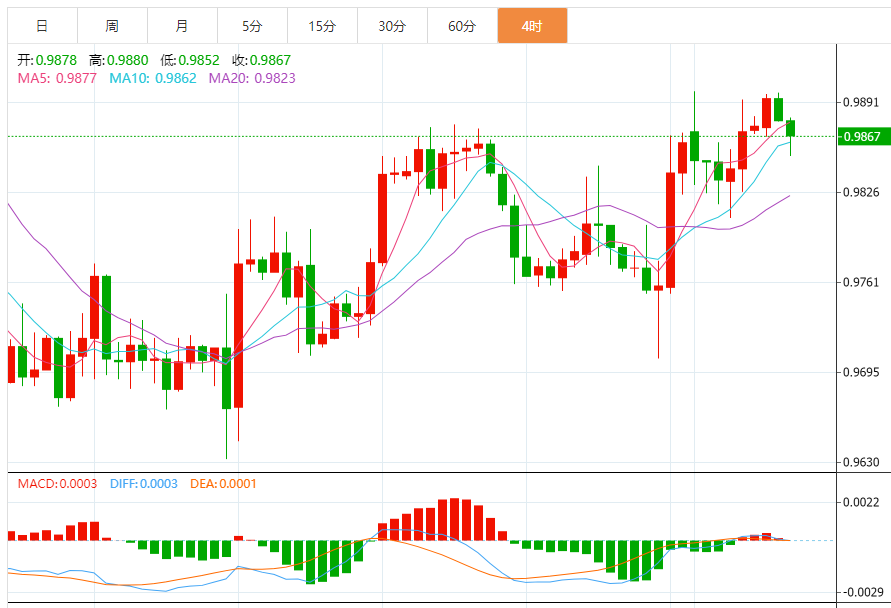Click the 0.0022 MACD axis label
Image resolution: width=891 pixels, height=608 pixels.
click(861, 502)
